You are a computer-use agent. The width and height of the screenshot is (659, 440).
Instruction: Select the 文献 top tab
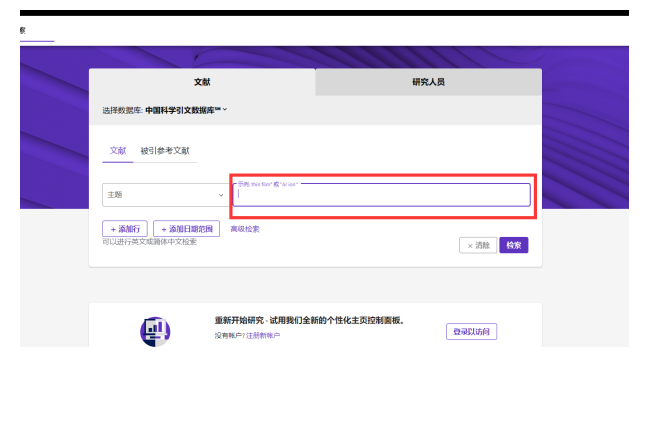(202, 82)
